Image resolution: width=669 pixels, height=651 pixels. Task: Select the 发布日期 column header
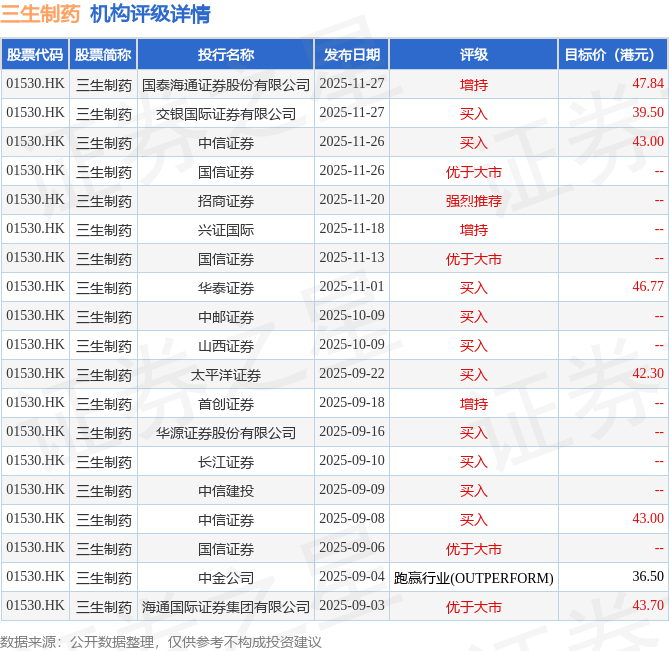point(352,55)
